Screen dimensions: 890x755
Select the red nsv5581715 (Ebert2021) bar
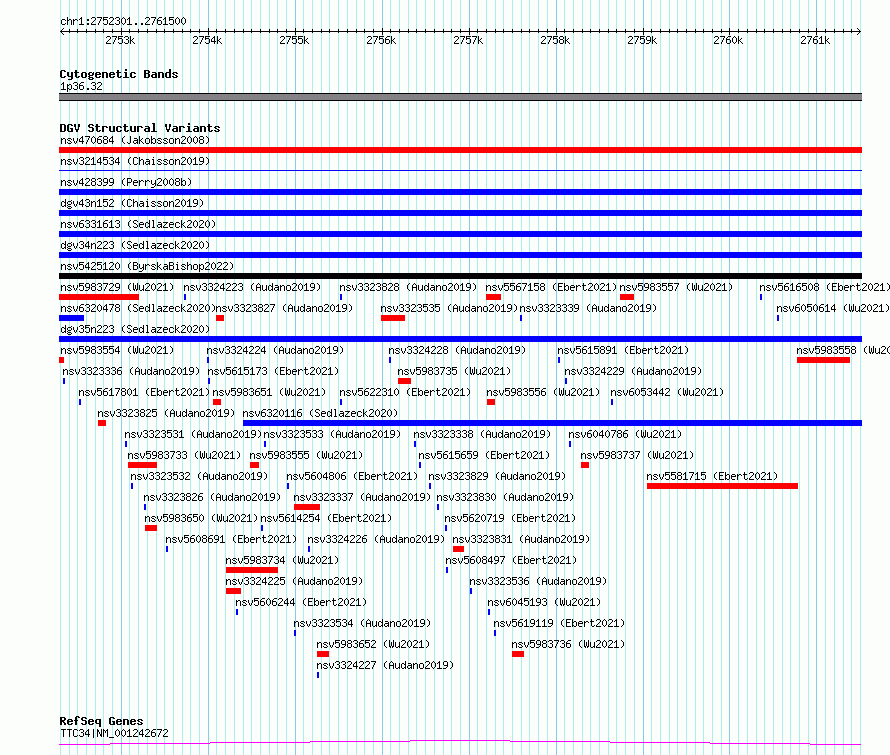pos(722,486)
